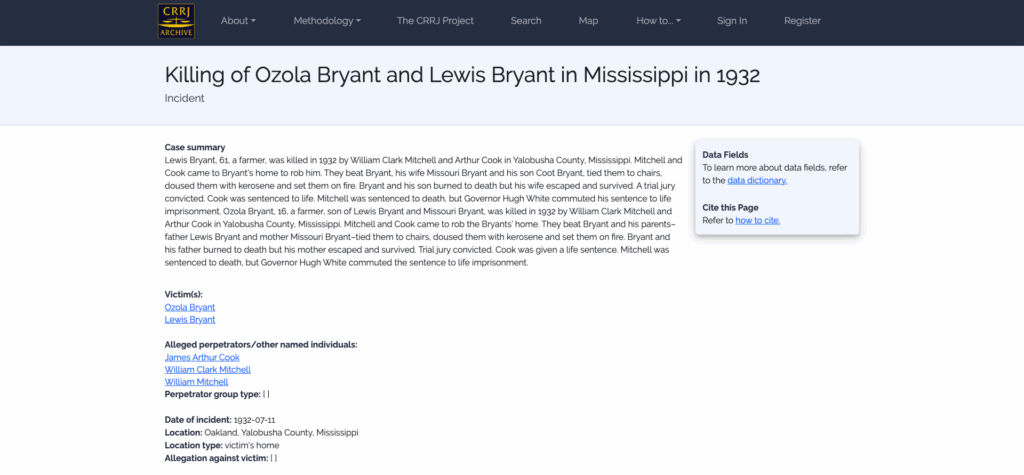View James Arthur Cook's profile
The height and width of the screenshot is (475, 1024).
202,357
